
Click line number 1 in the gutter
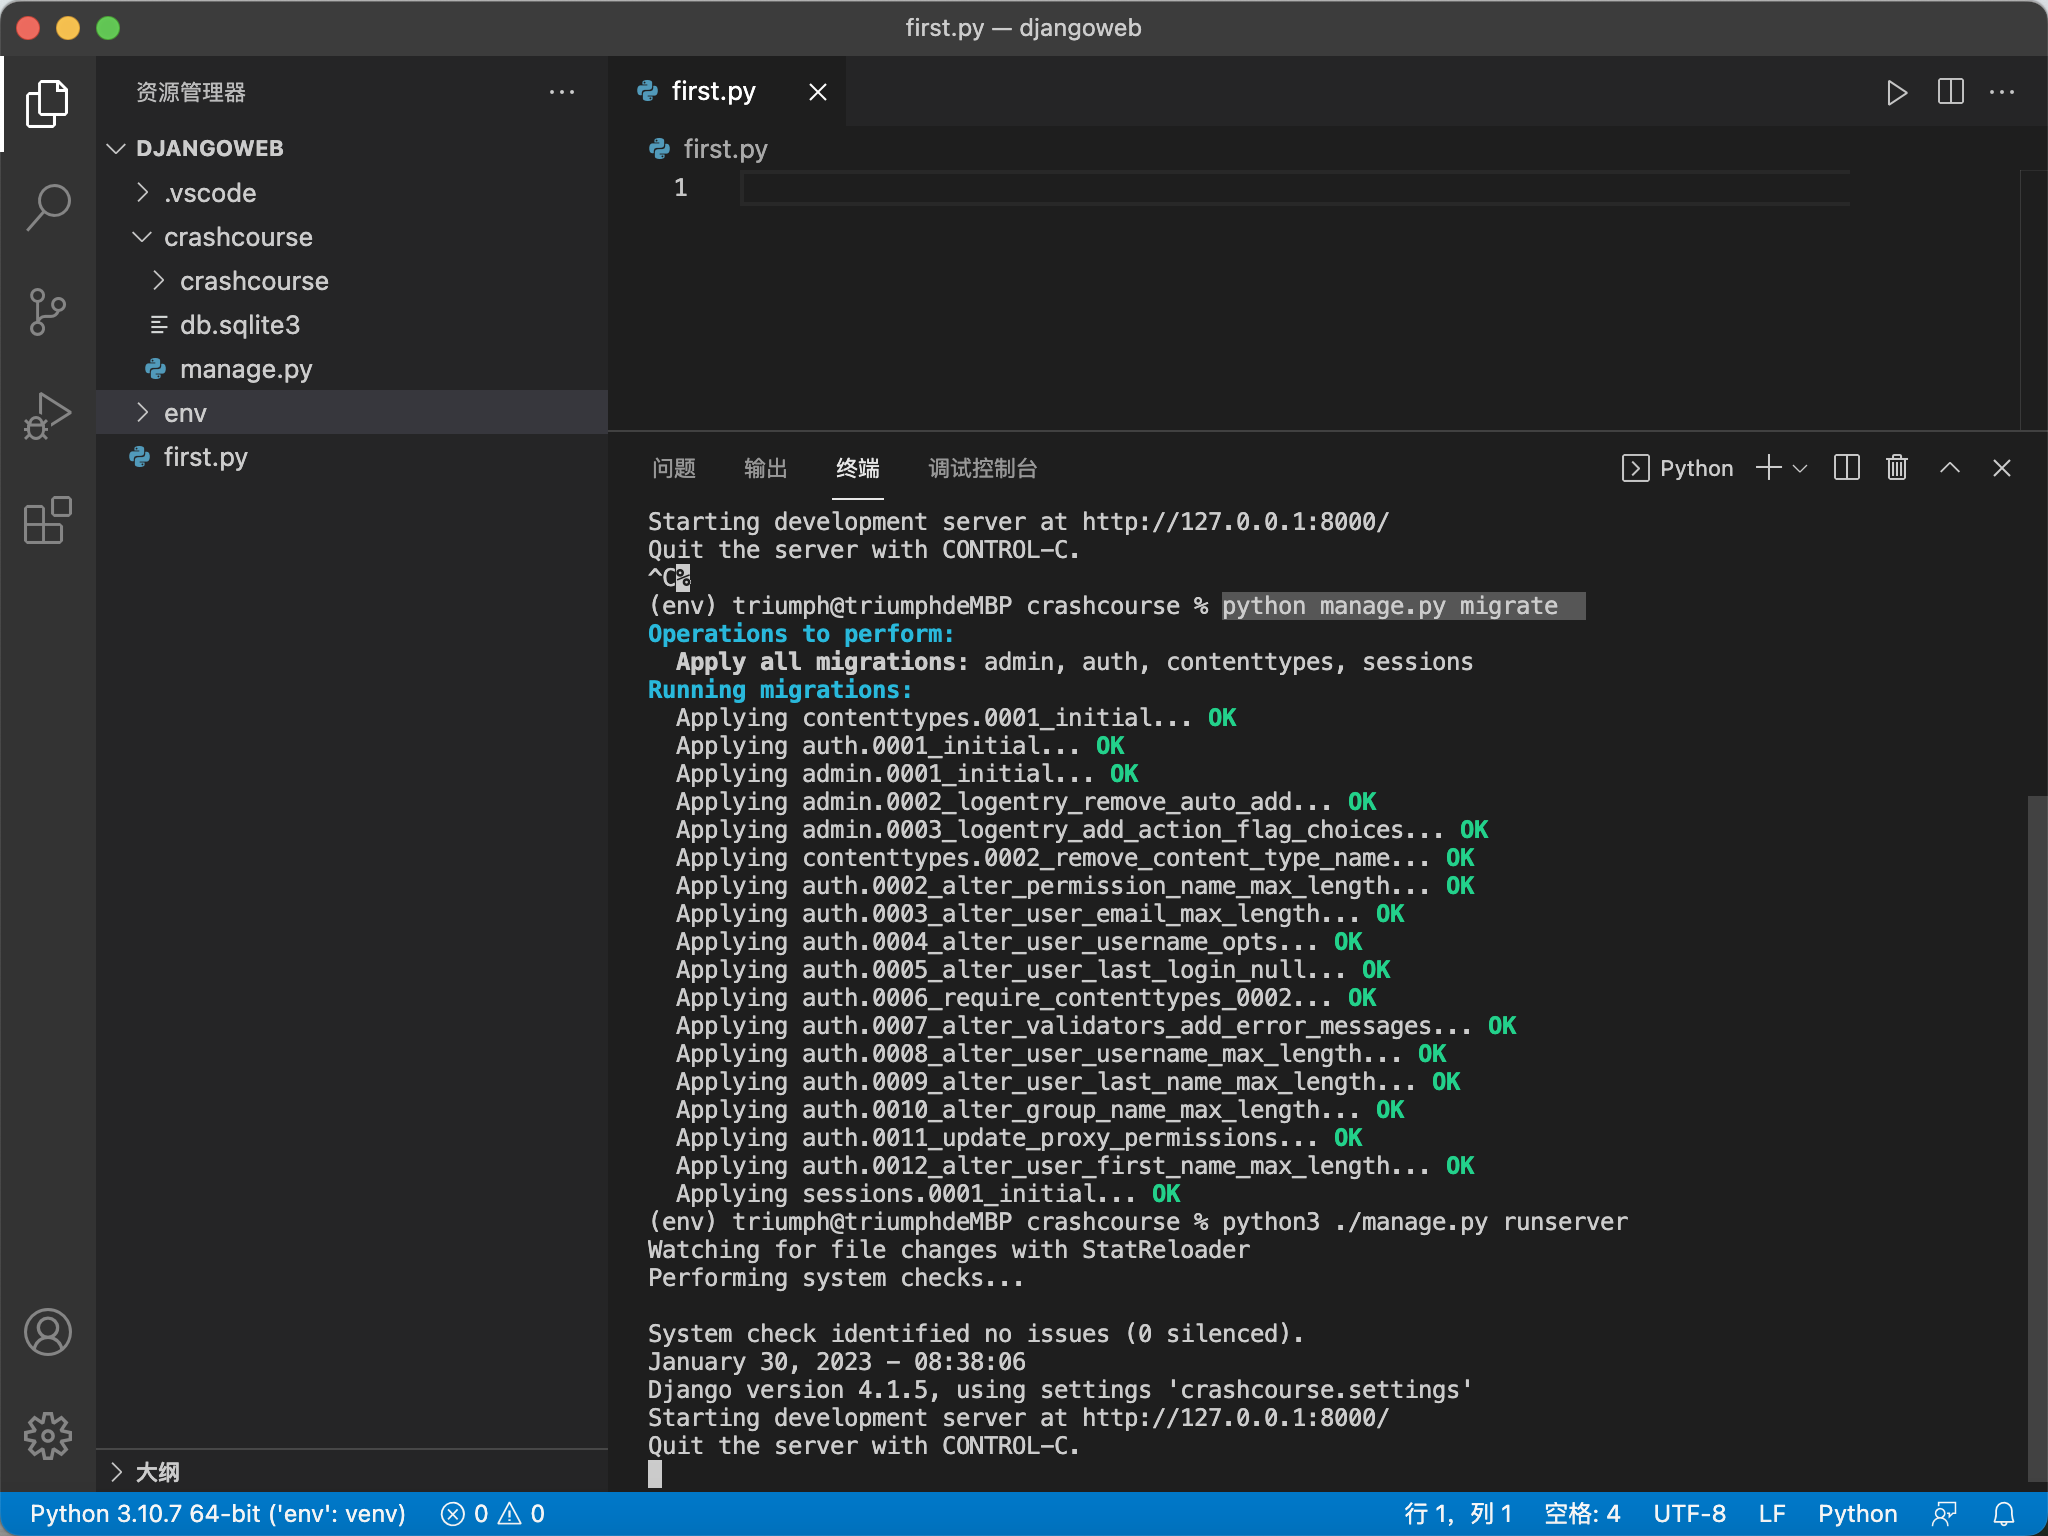[680, 188]
